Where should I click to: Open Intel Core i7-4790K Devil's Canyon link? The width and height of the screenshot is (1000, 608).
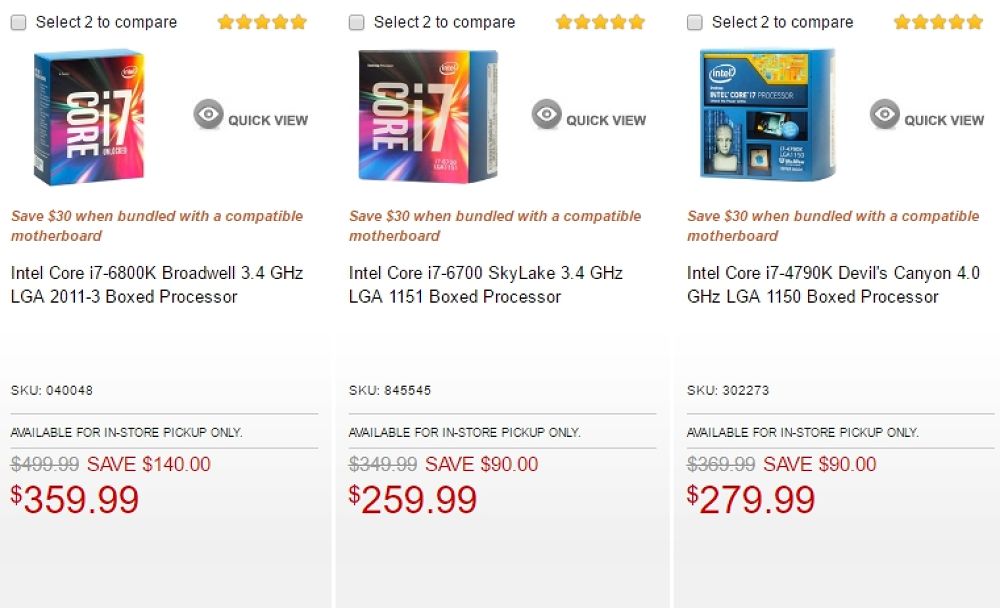832,284
